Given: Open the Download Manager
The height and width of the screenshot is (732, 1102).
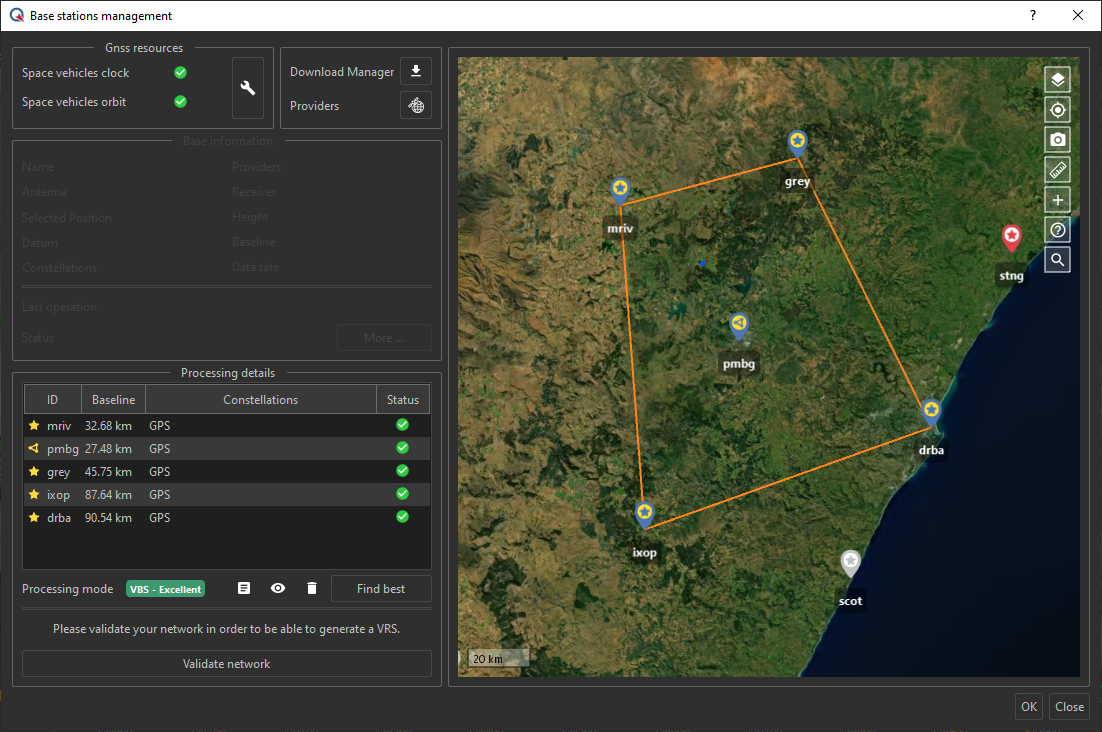Looking at the screenshot, I should (416, 71).
